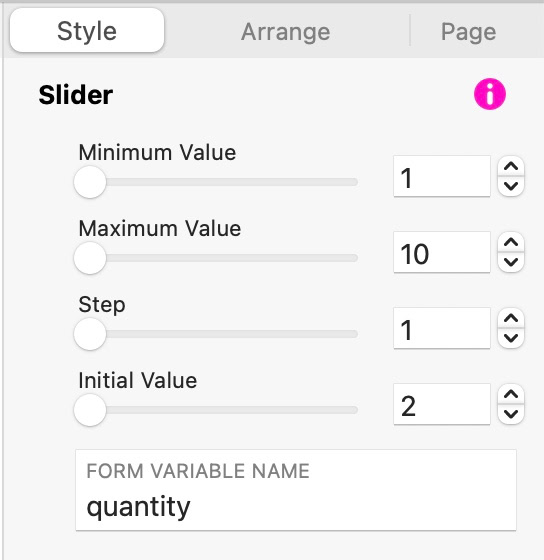
Task: Click the Minimum Value slider knob
Action: click(x=90, y=182)
